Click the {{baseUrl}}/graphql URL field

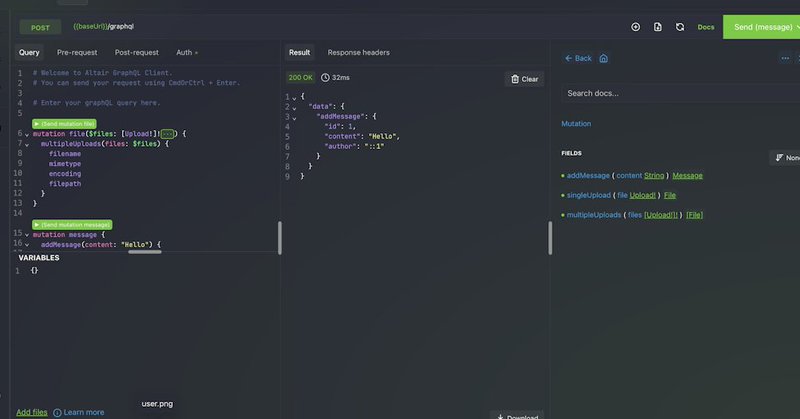click(x=104, y=27)
